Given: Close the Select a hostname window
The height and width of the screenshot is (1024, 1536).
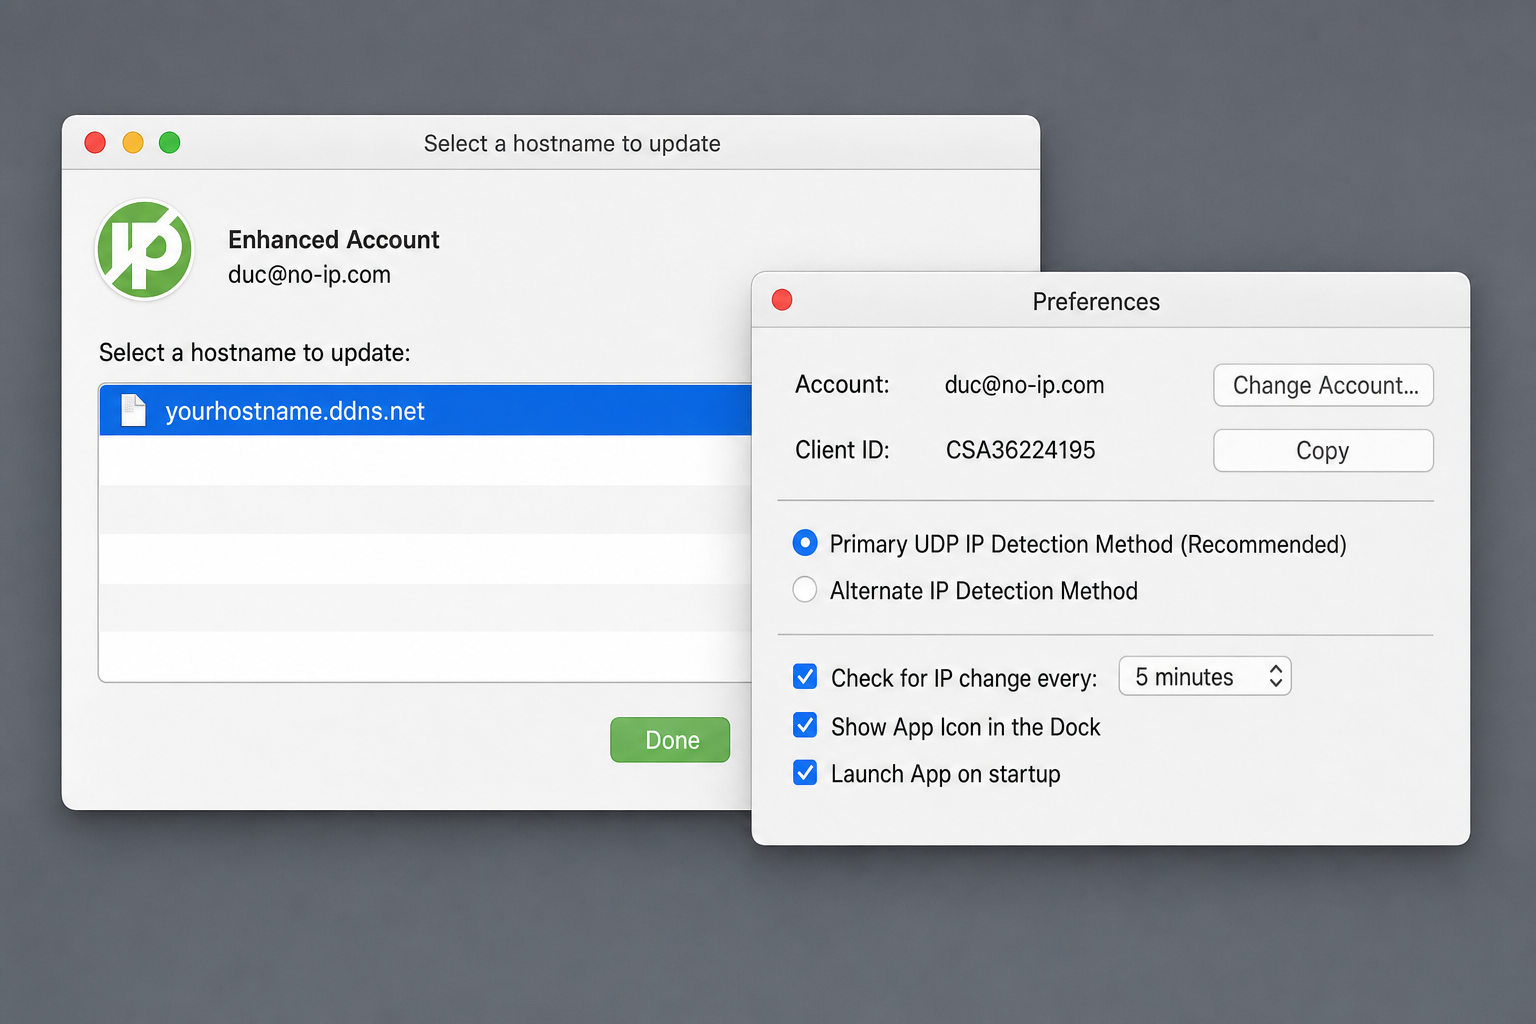Looking at the screenshot, I should pos(95,143).
